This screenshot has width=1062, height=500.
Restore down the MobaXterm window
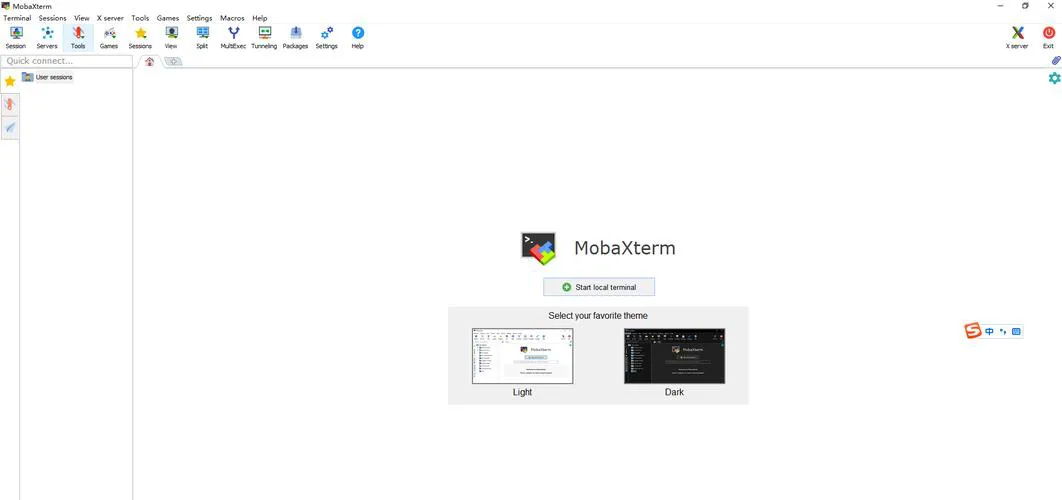(x=1025, y=6)
